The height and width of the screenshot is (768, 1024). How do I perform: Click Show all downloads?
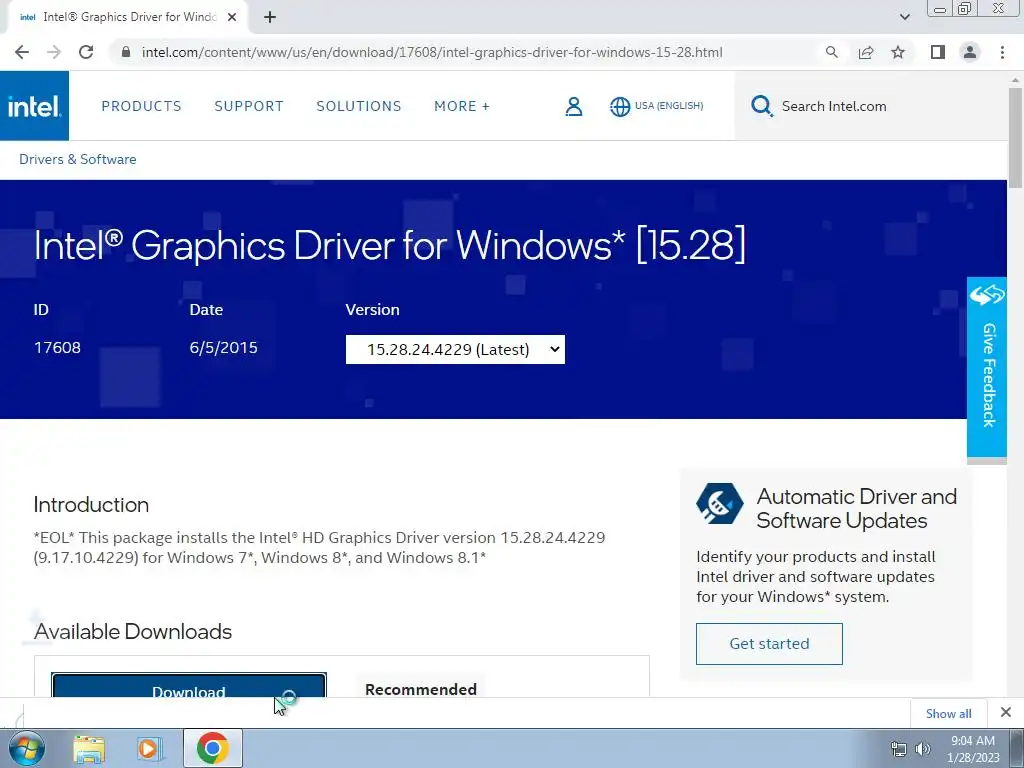pyautogui.click(x=948, y=713)
